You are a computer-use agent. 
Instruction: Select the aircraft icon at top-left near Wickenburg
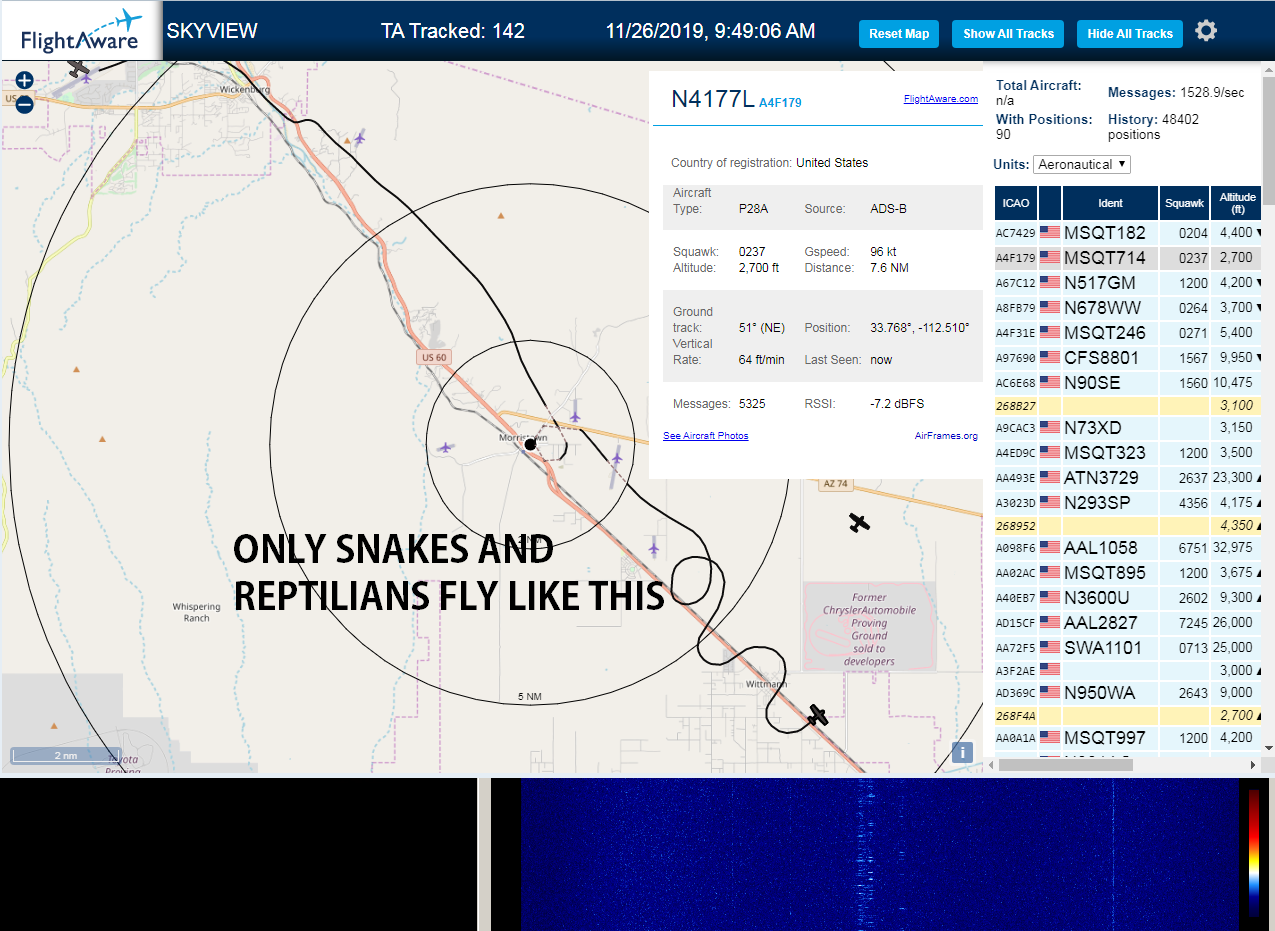pos(79,68)
